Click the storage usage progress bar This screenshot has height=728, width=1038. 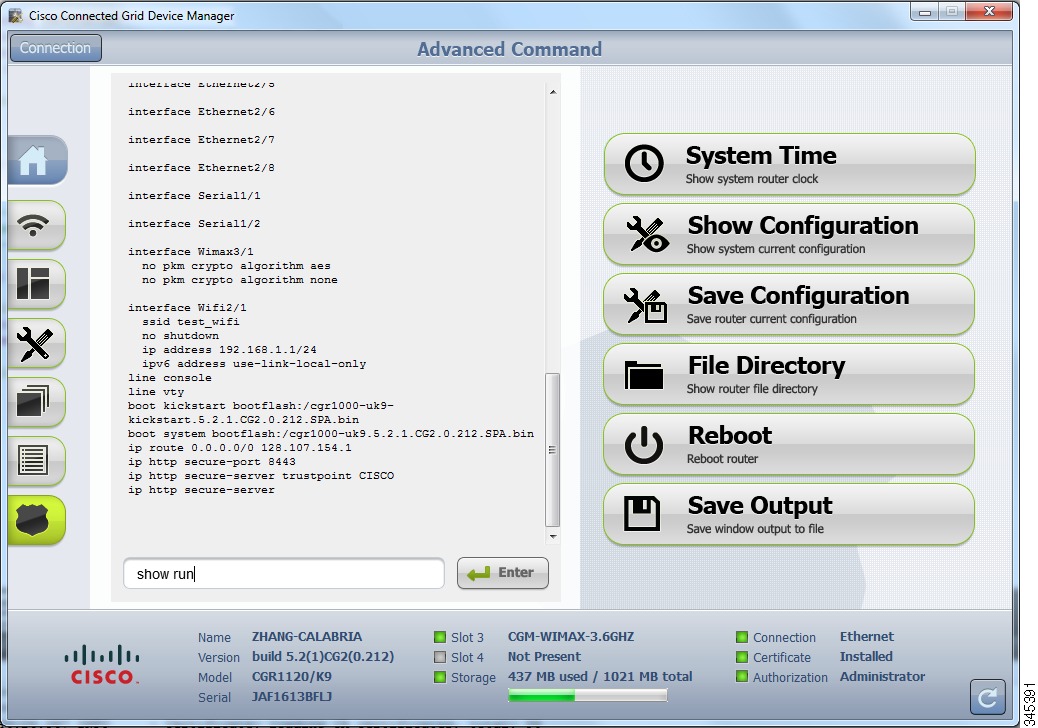tap(587, 696)
